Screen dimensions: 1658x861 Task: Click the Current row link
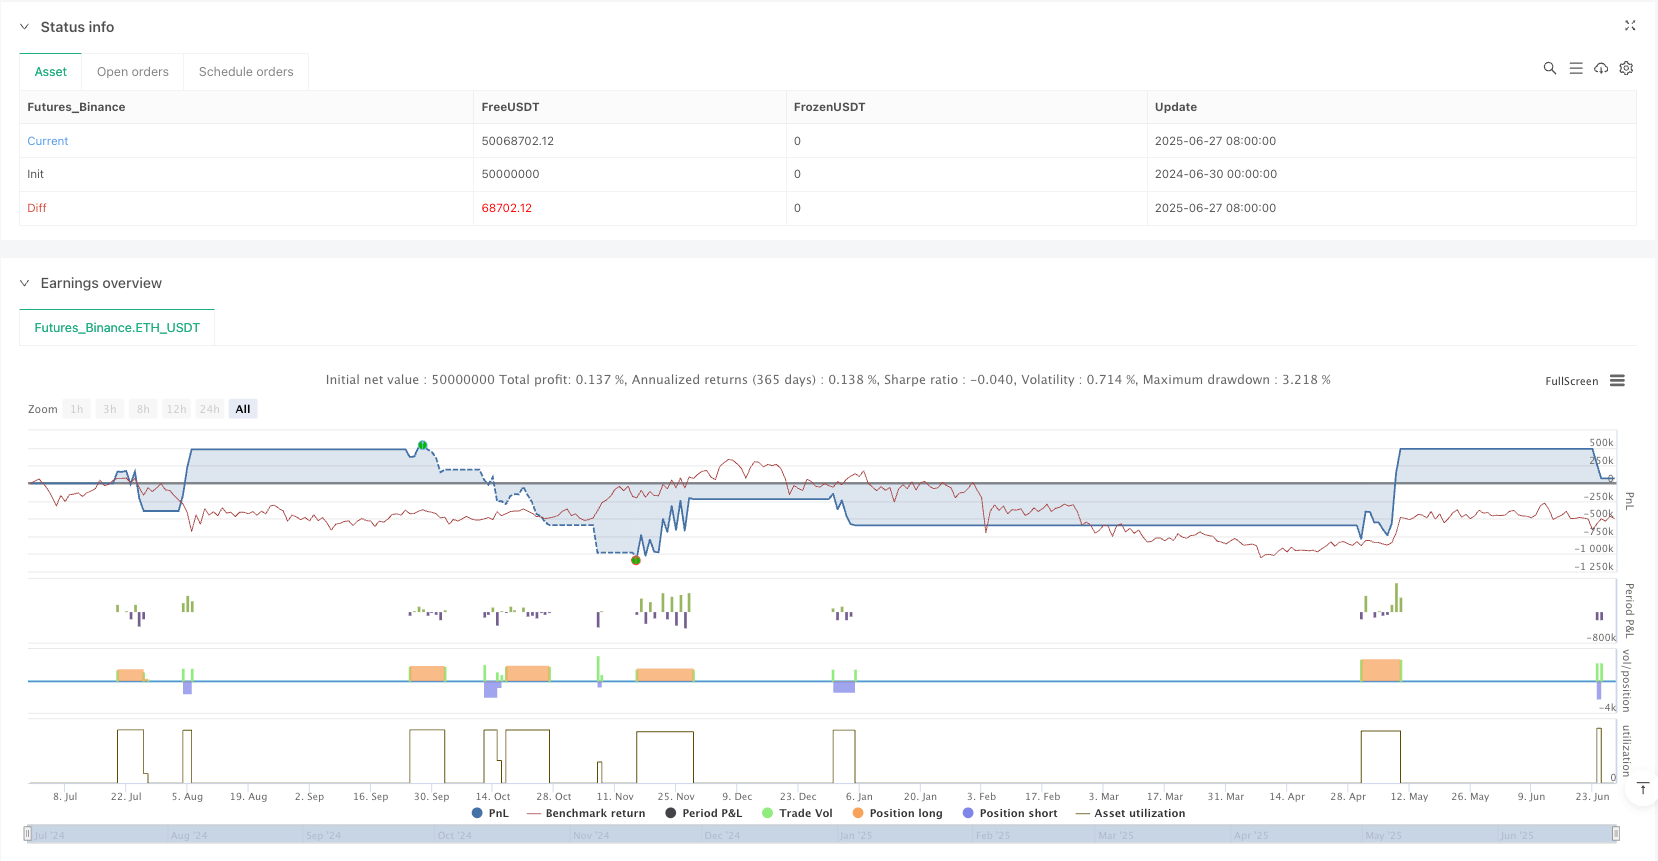[x=48, y=141]
